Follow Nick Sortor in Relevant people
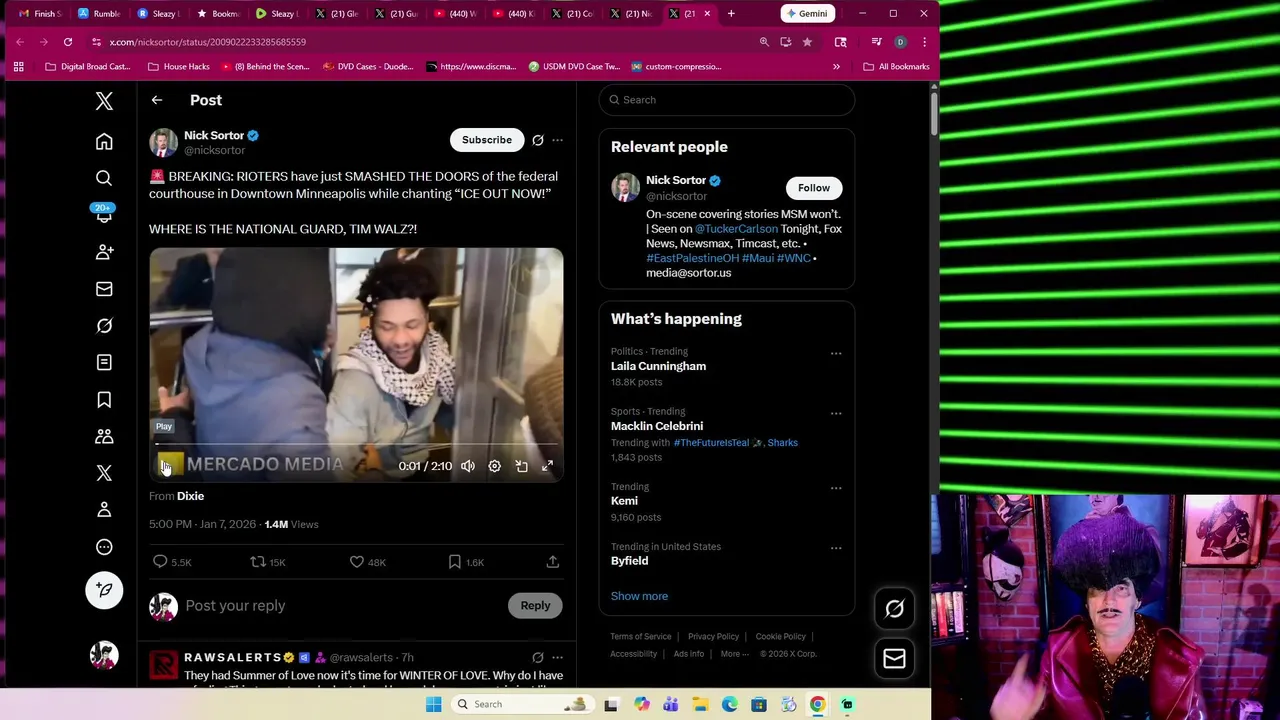 pyautogui.click(x=814, y=188)
